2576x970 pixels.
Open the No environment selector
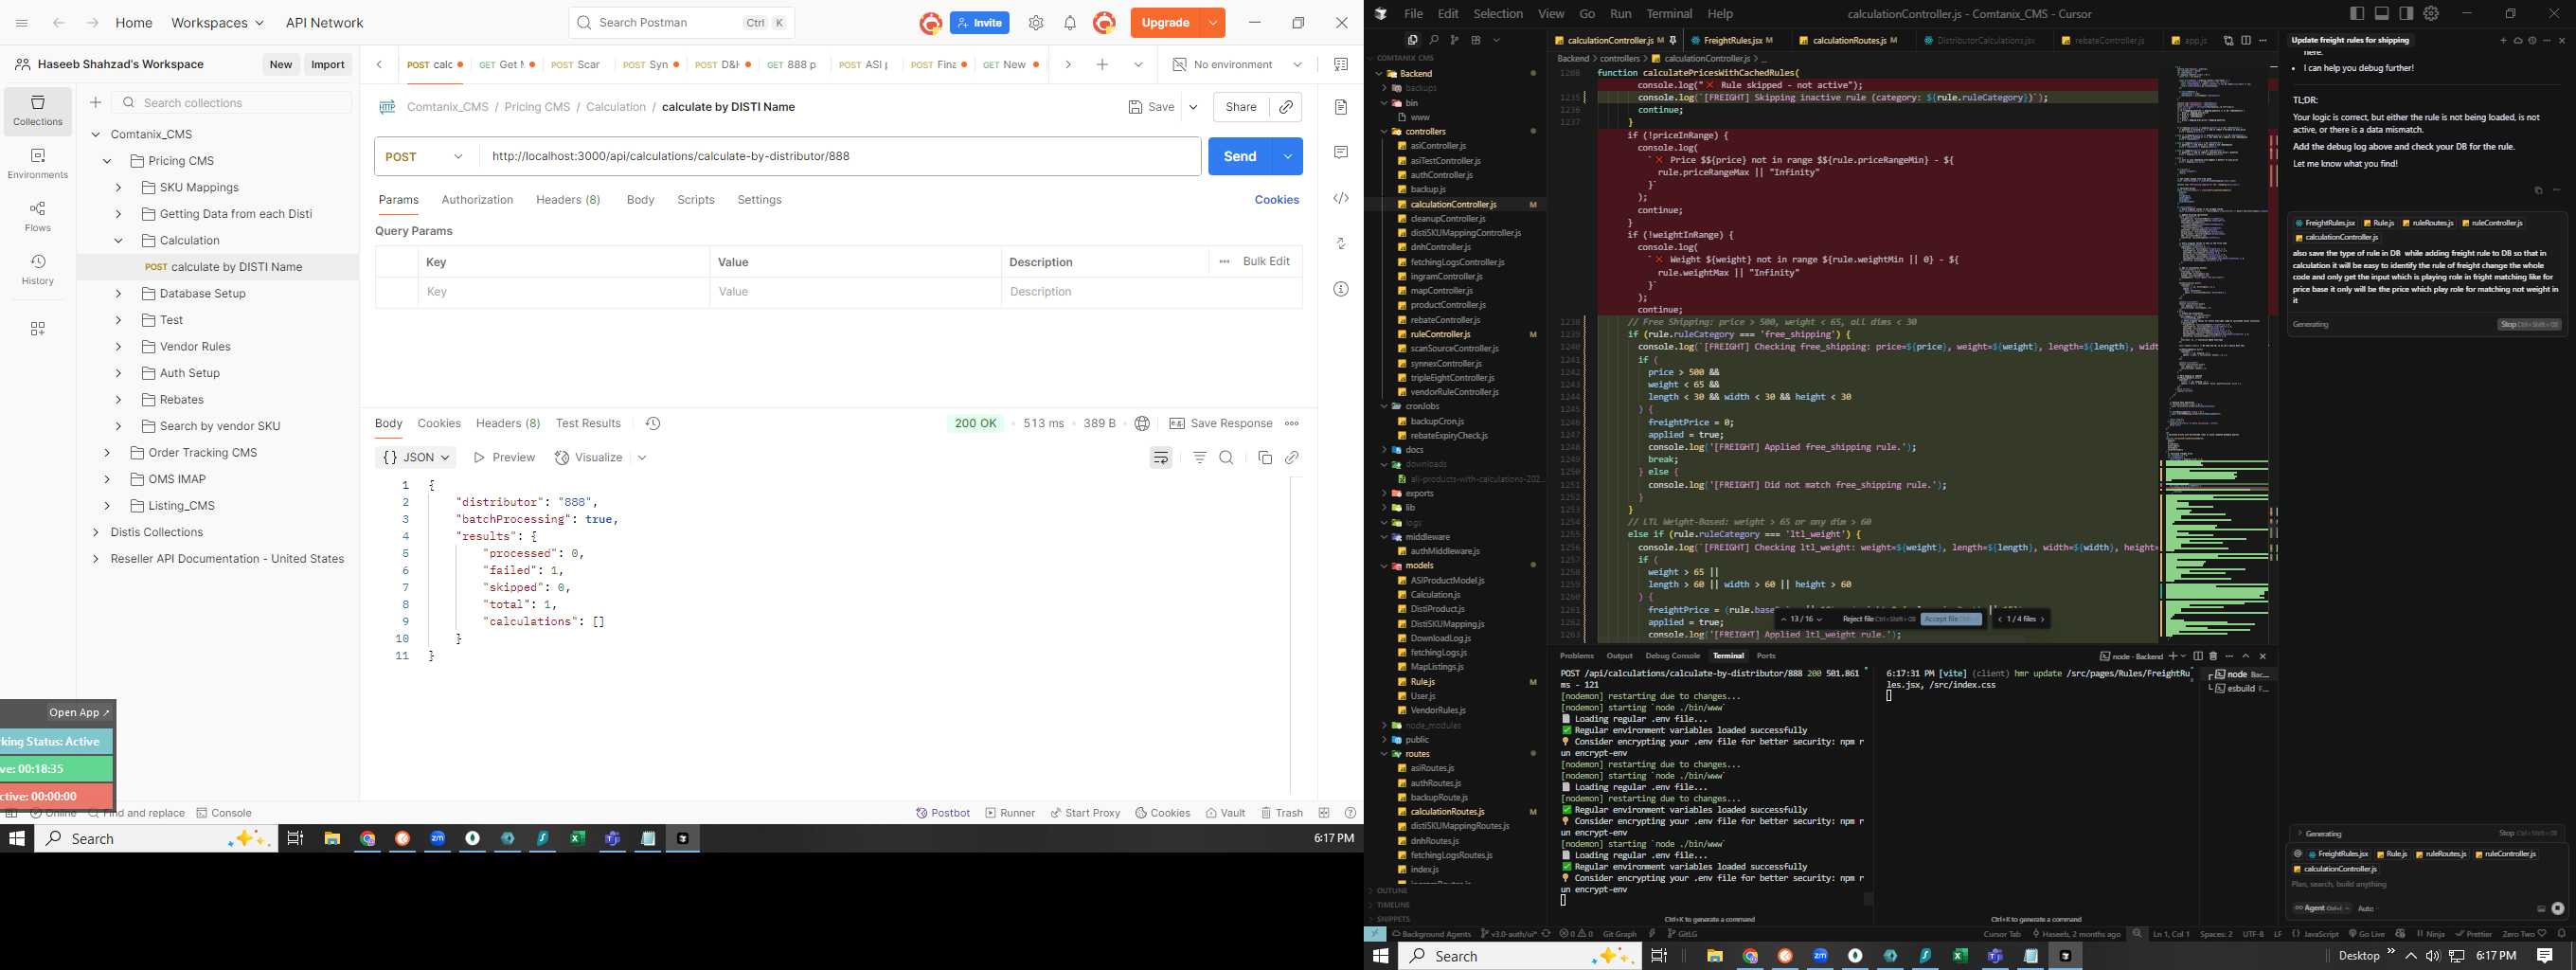(x=1236, y=65)
